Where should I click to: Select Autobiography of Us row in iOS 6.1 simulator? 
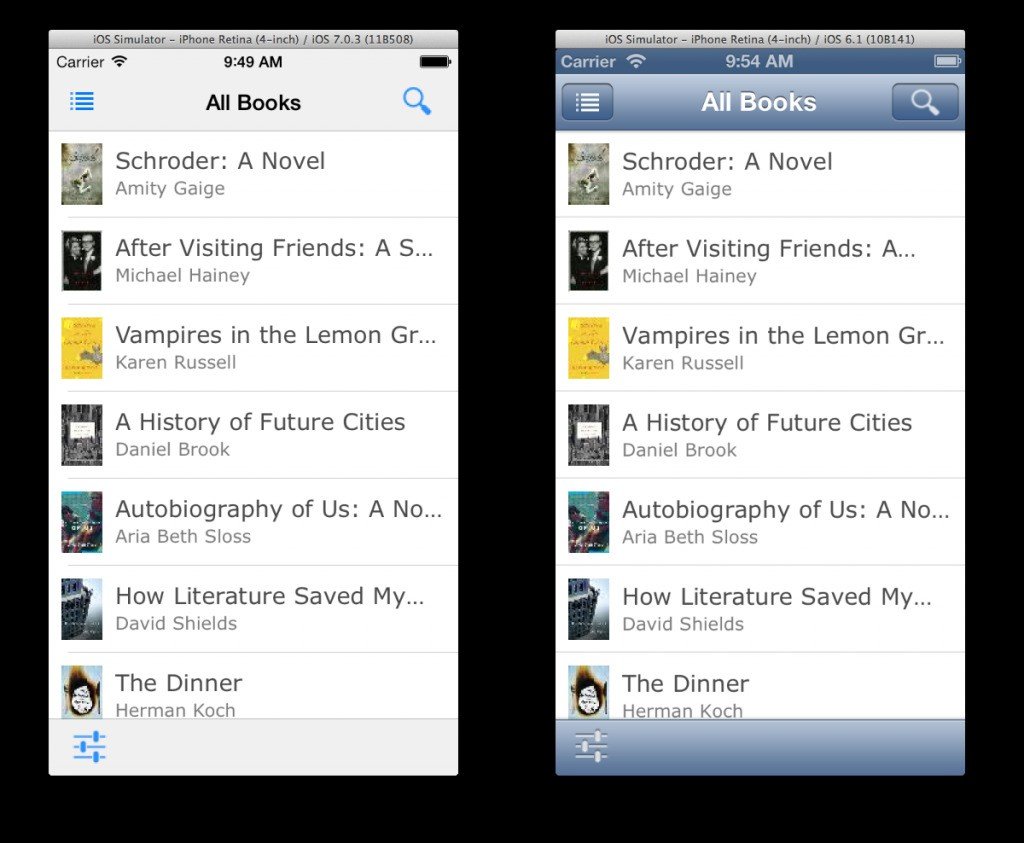(760, 522)
